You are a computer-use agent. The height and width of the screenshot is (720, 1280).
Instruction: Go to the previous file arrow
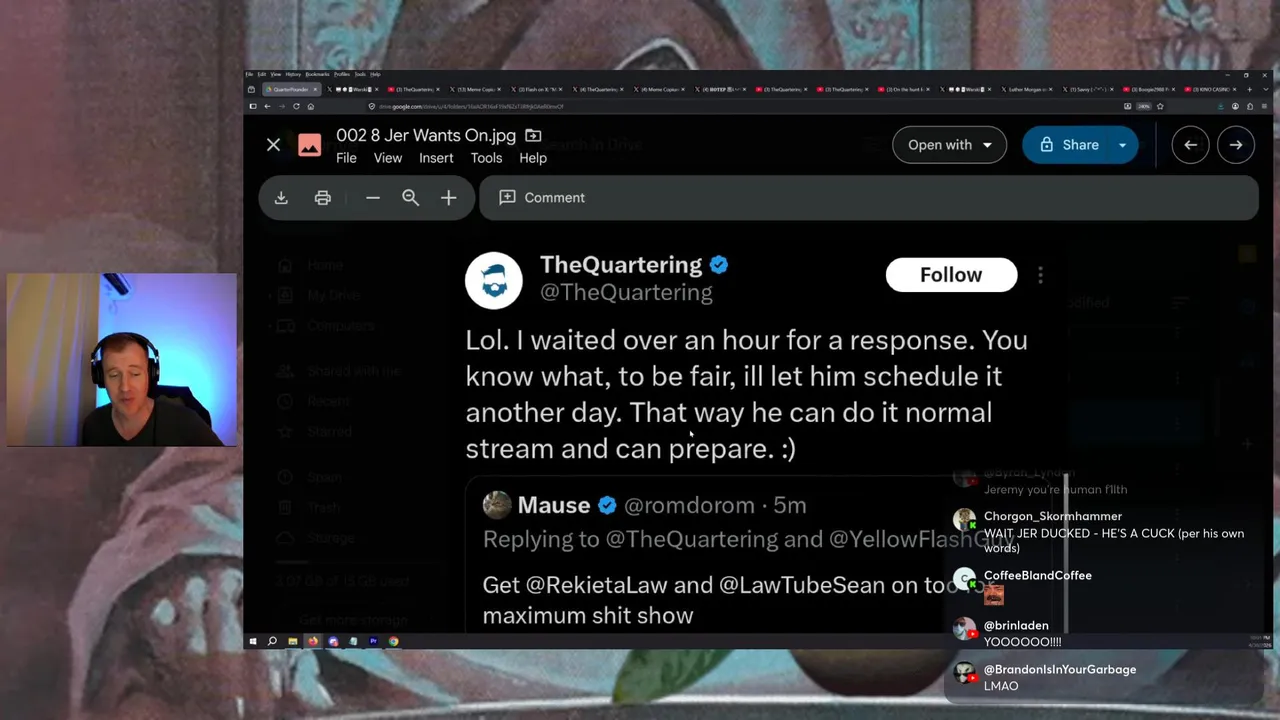click(1190, 145)
